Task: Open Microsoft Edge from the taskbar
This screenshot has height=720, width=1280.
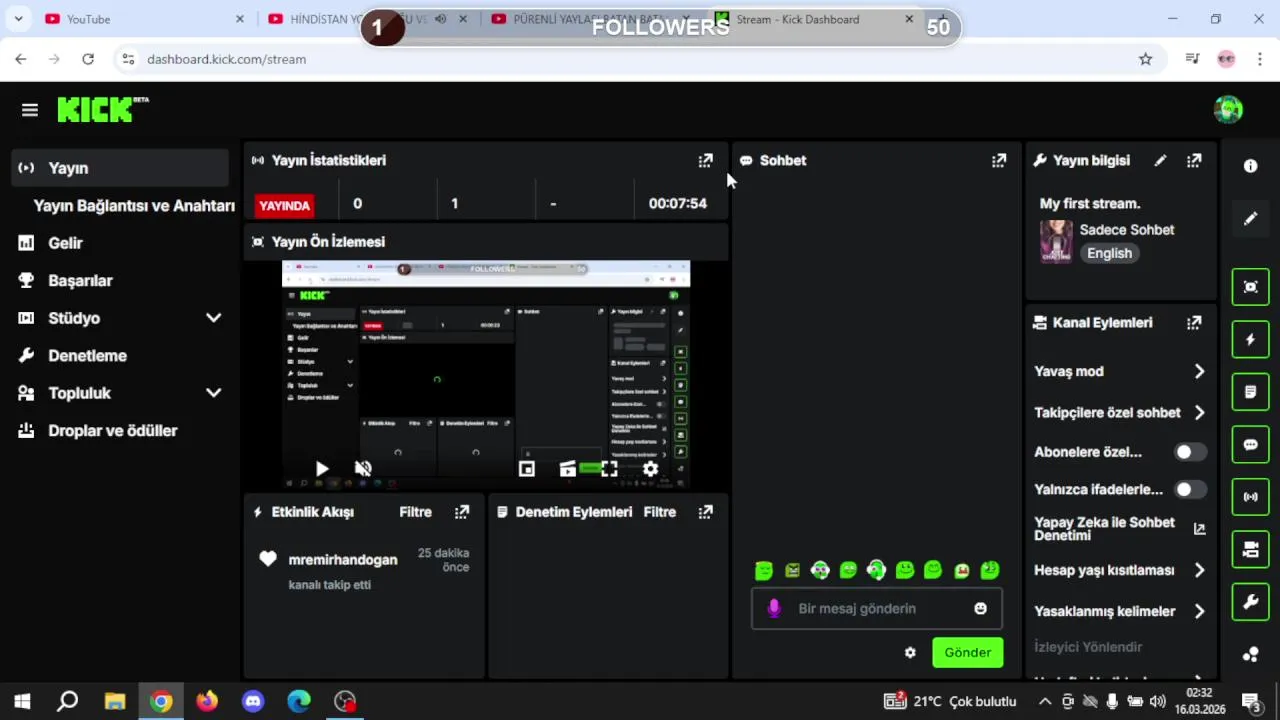Action: (299, 701)
